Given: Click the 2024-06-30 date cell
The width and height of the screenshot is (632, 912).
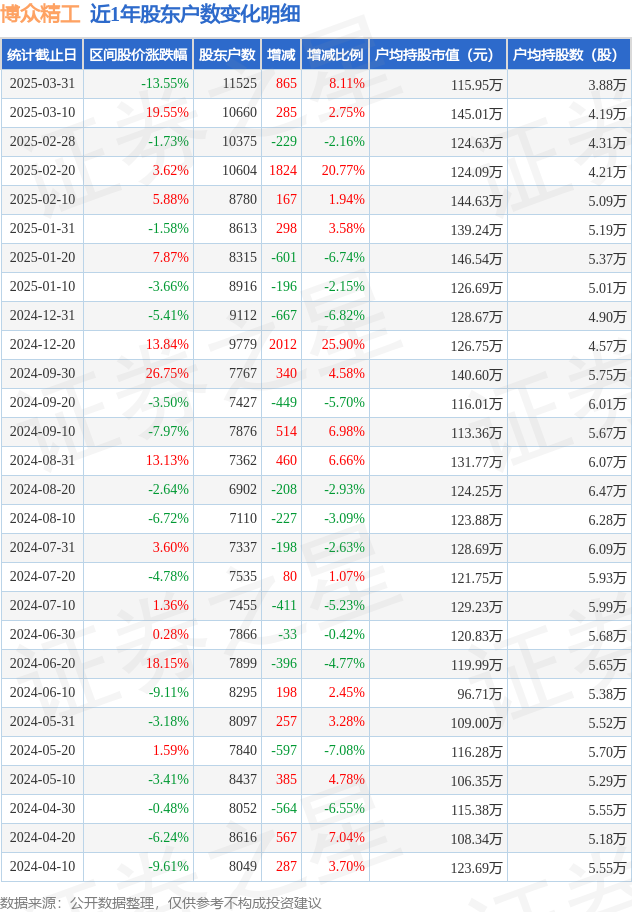Looking at the screenshot, I should tap(42, 635).
